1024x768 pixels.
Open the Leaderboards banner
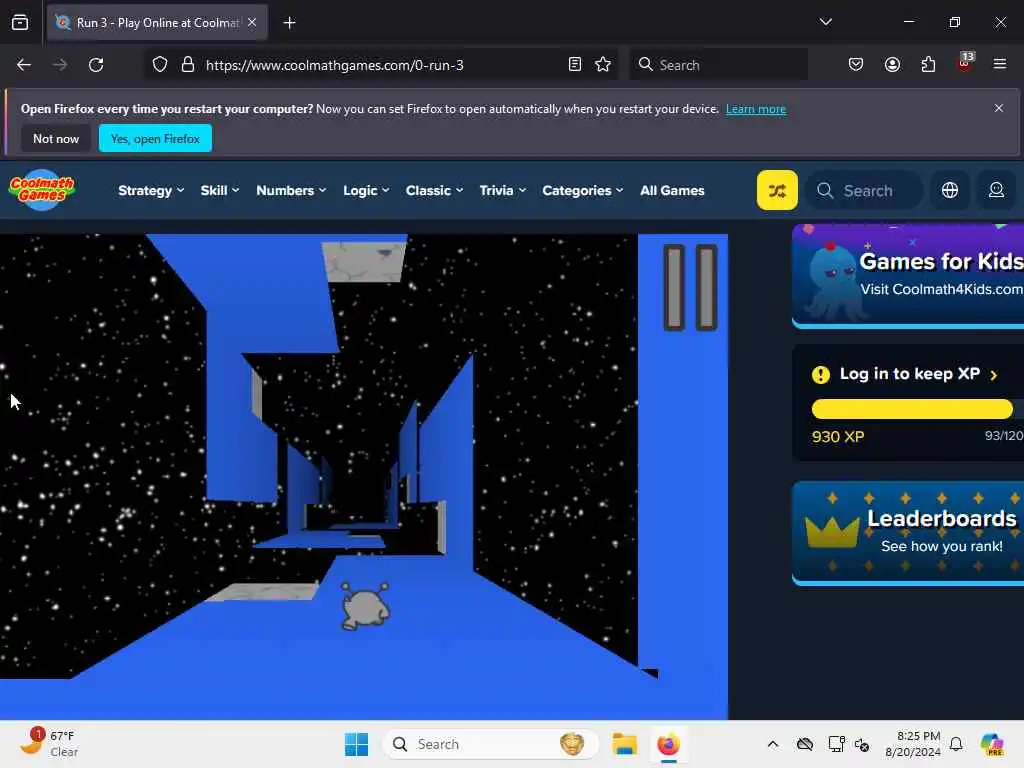pos(908,532)
